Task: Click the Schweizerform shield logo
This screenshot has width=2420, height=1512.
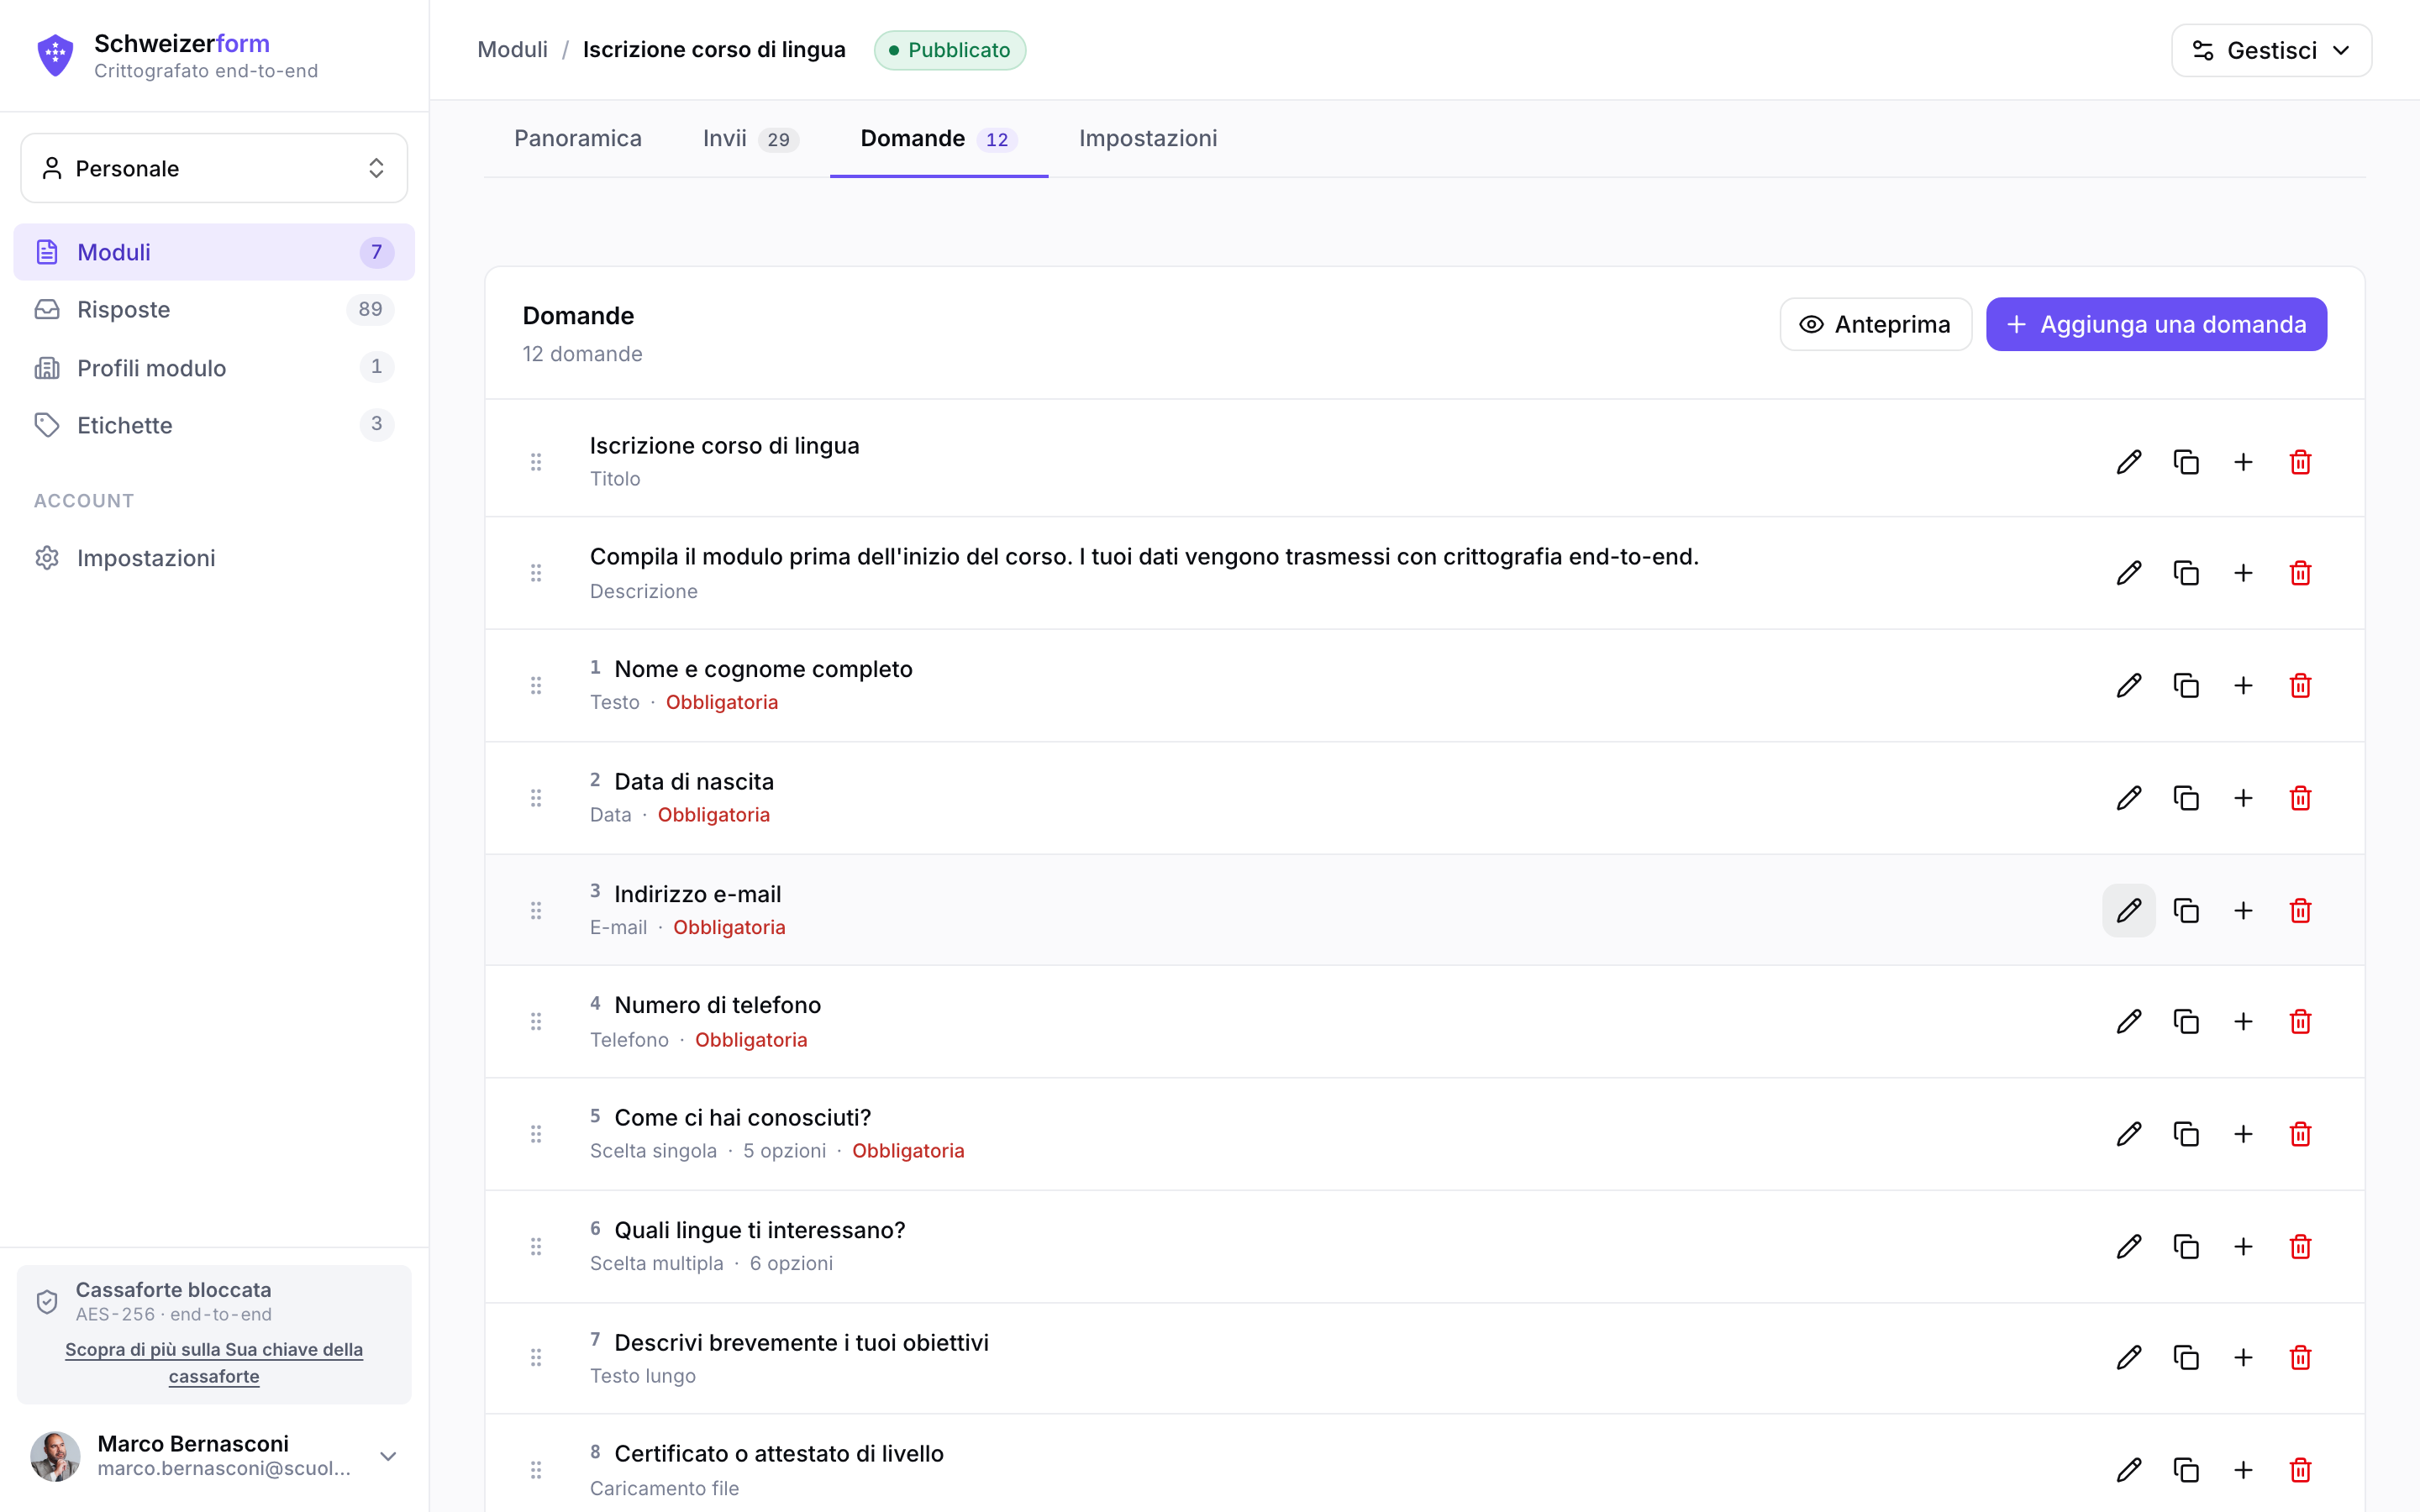Action: (55, 55)
